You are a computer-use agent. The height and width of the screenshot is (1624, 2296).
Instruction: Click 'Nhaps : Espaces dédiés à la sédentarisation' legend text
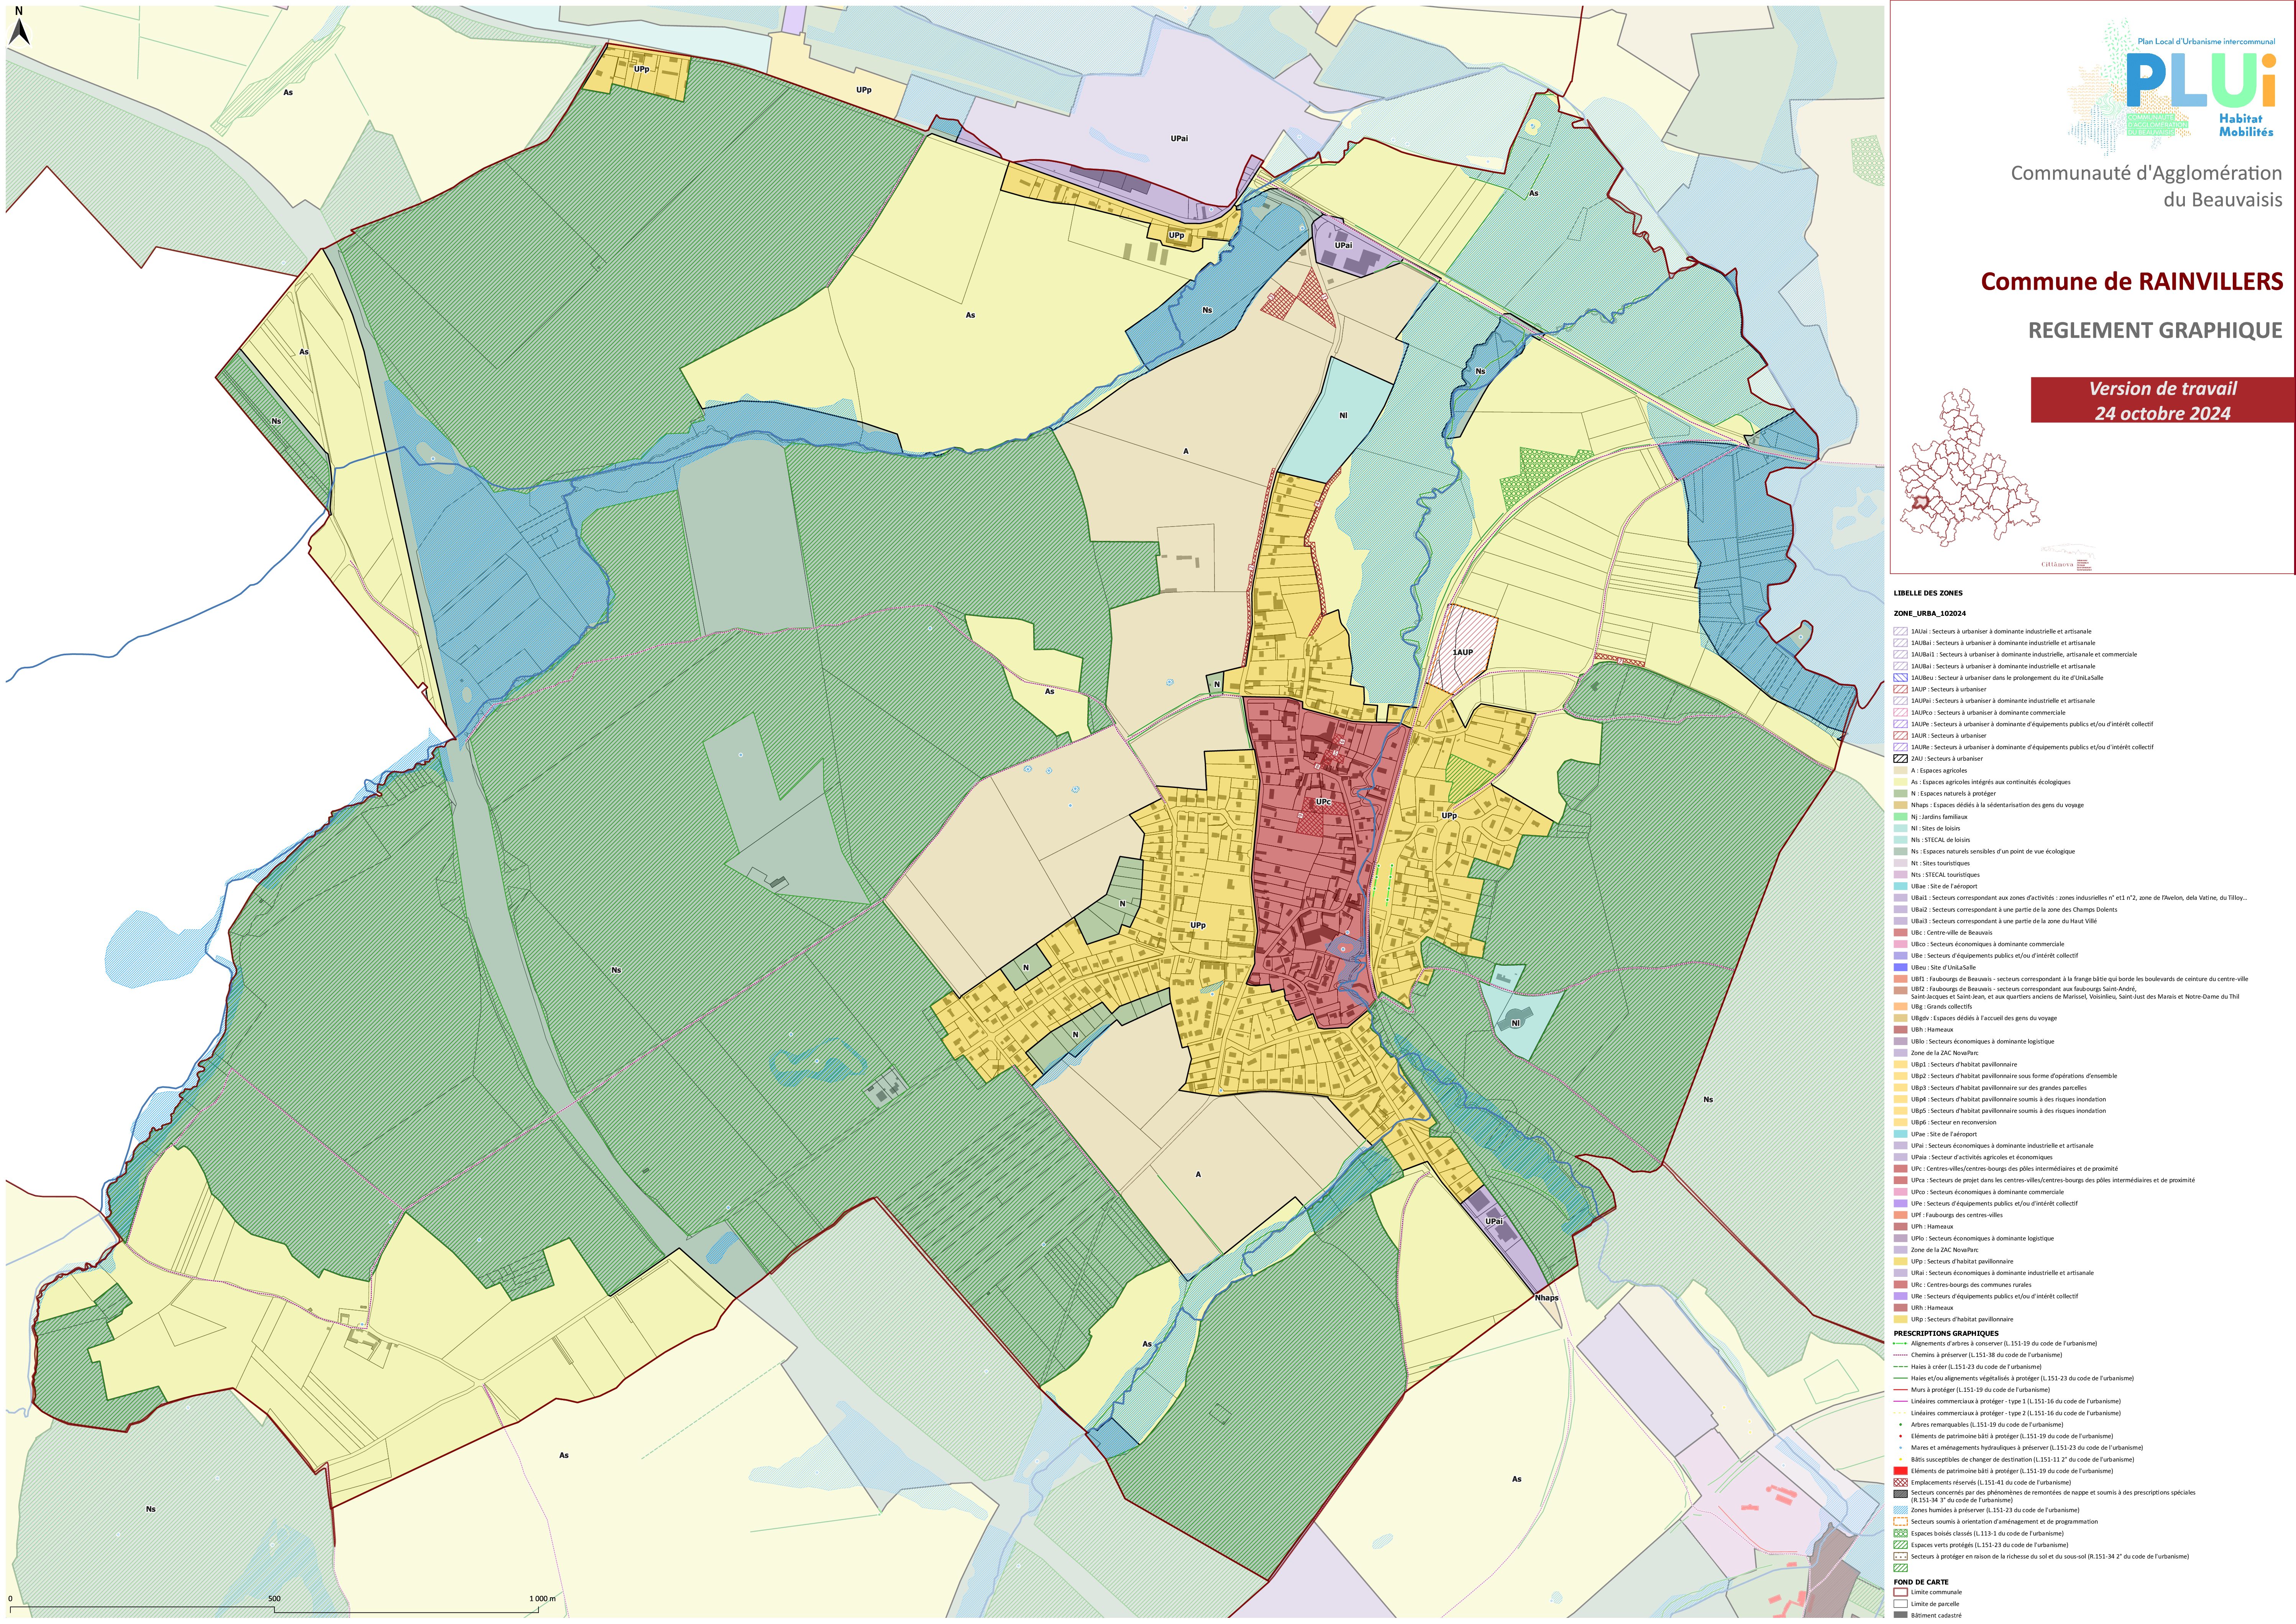[x=1997, y=805]
